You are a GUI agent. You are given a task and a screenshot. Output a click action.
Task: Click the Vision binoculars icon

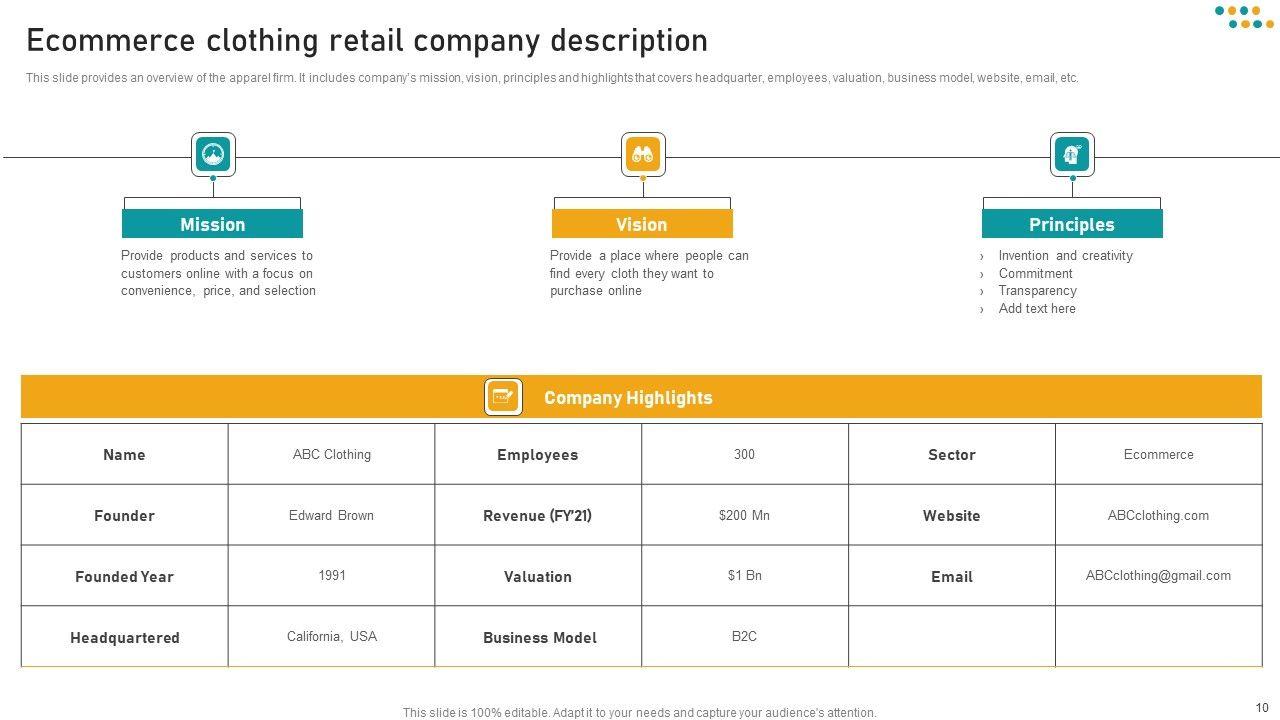642,155
